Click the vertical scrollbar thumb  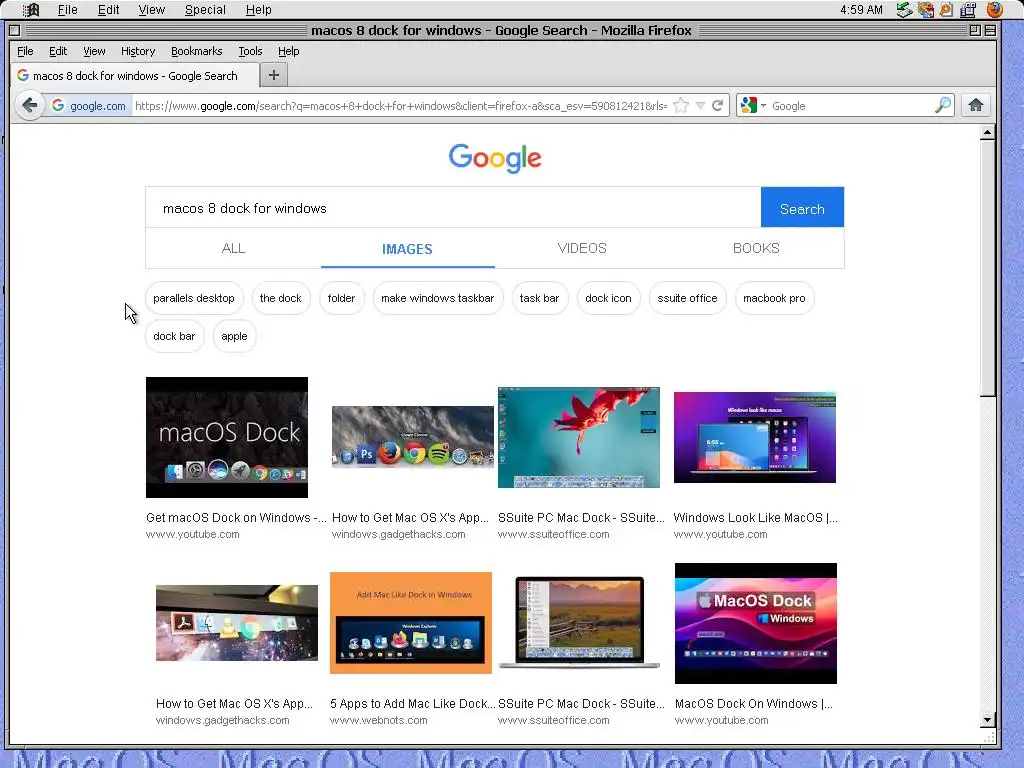point(987,268)
